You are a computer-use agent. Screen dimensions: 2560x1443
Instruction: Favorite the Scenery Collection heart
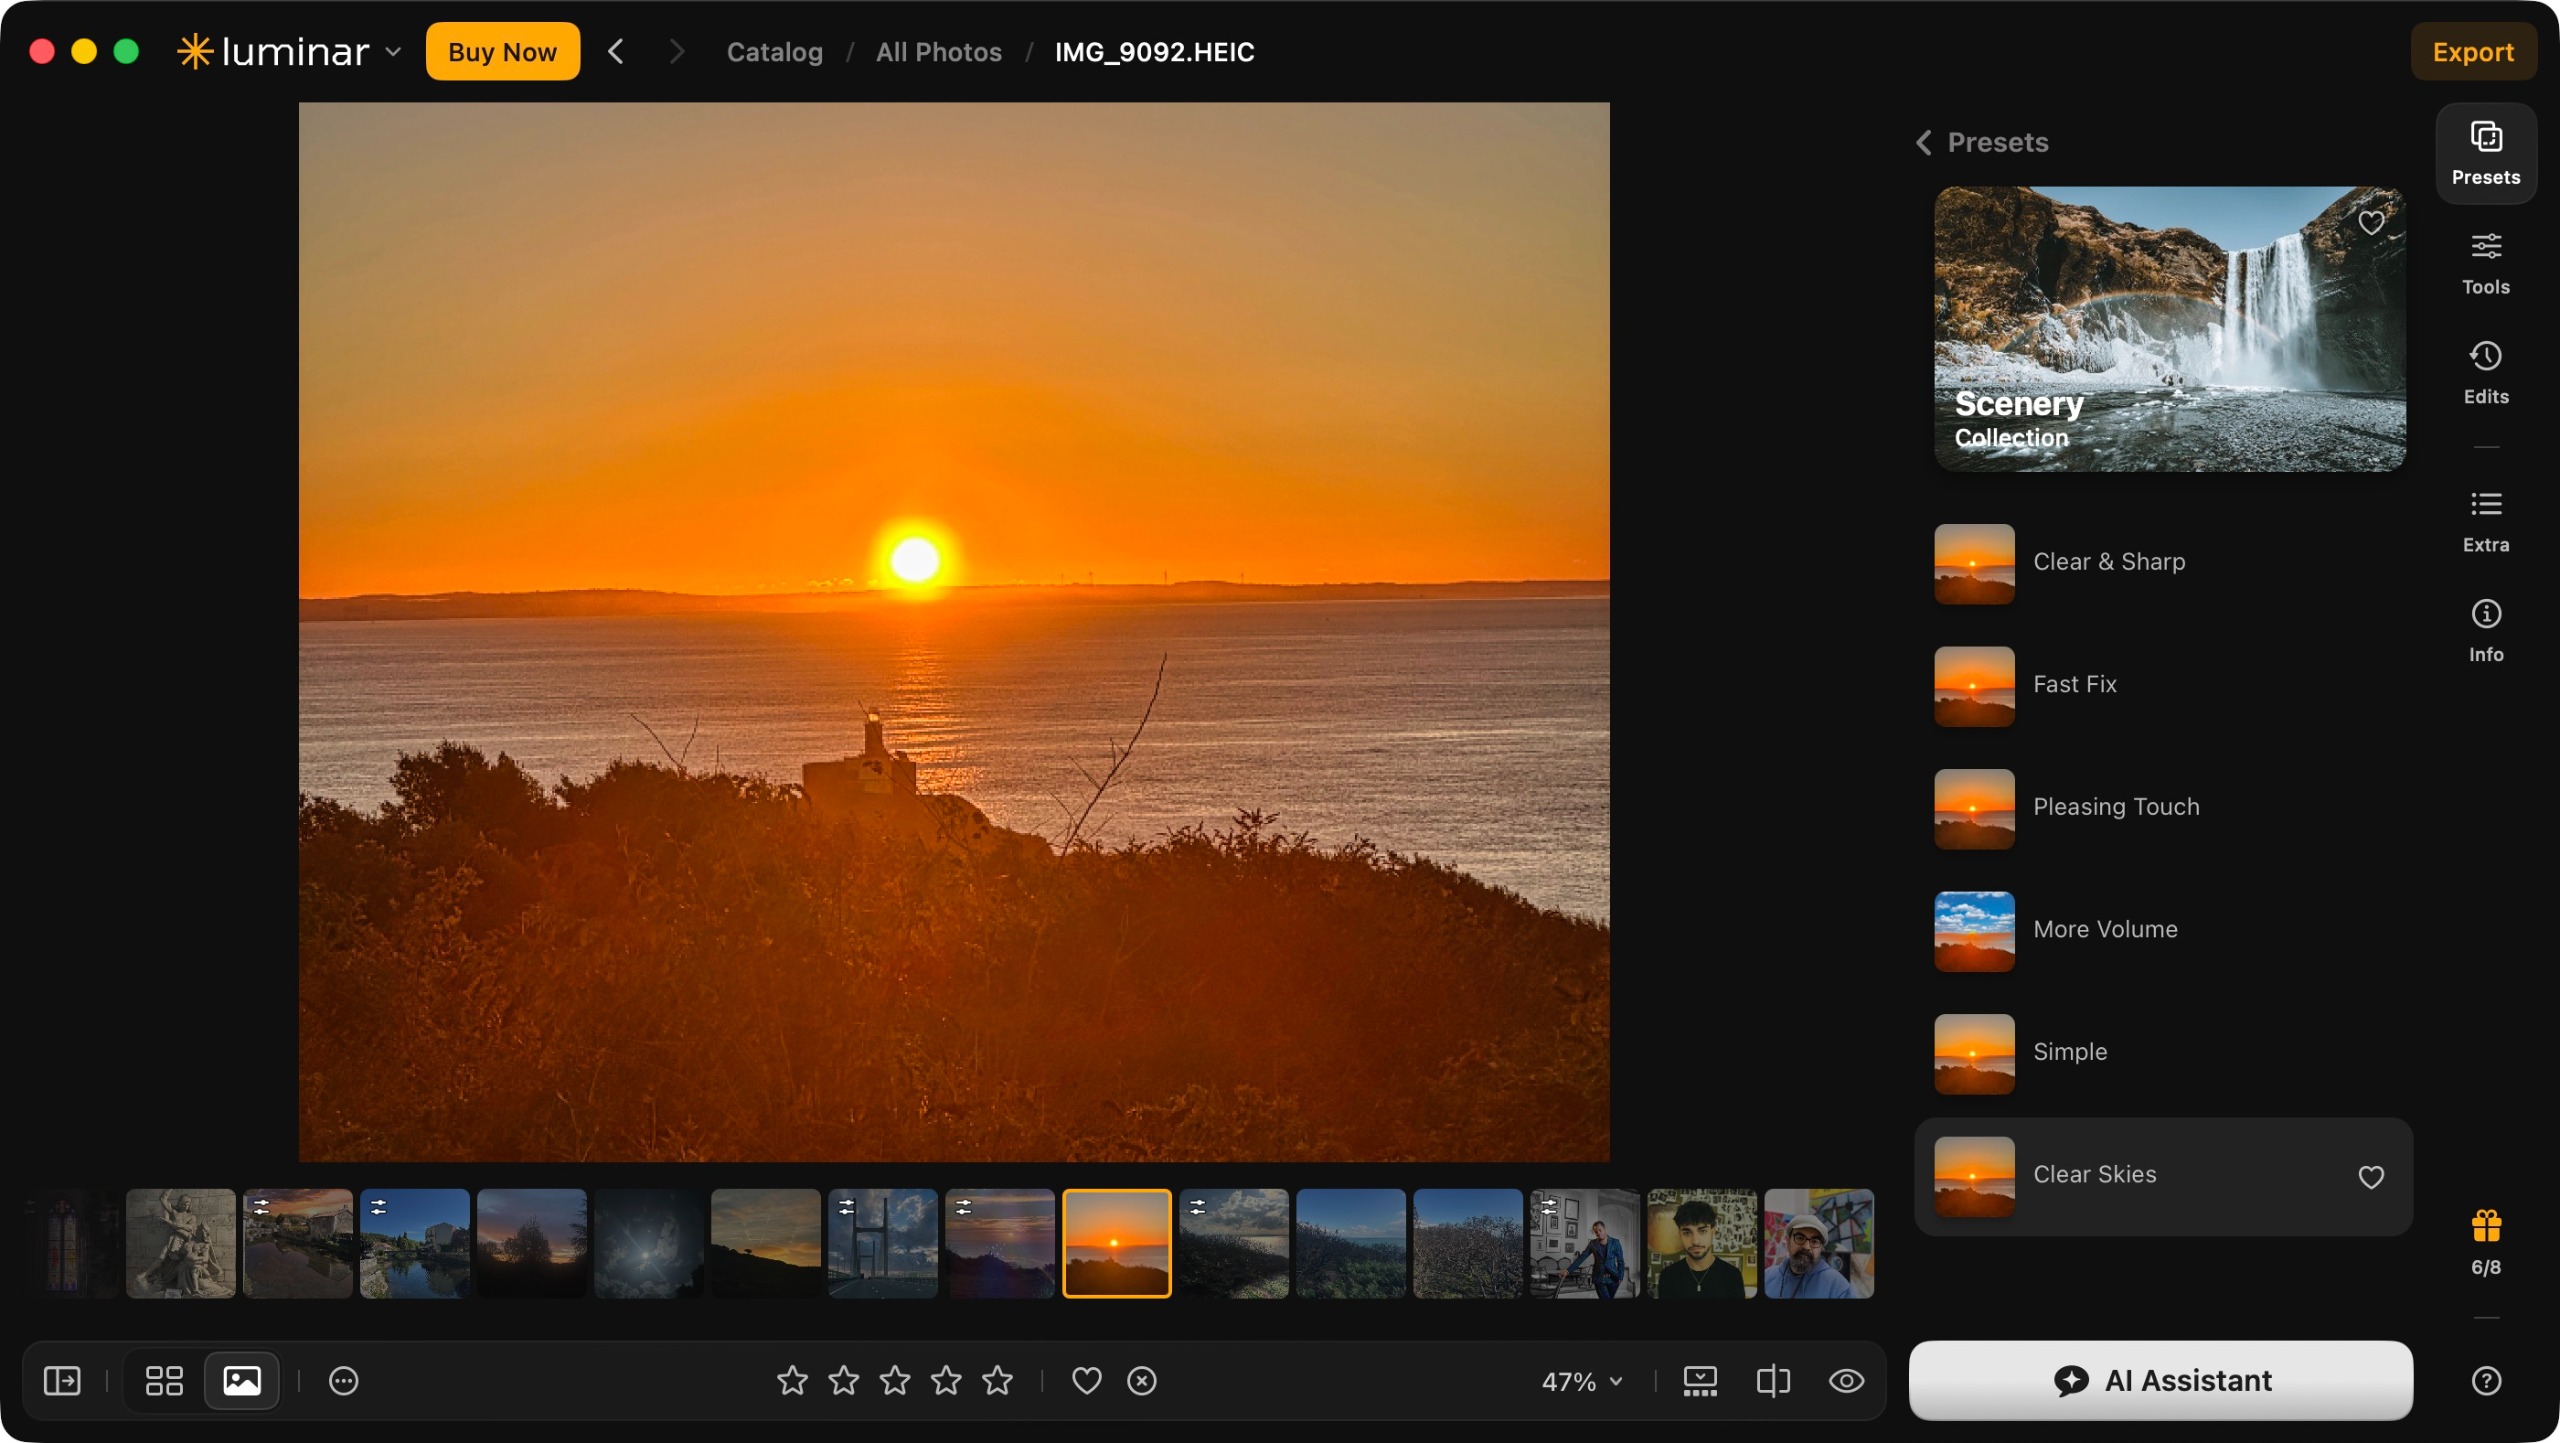click(2370, 221)
